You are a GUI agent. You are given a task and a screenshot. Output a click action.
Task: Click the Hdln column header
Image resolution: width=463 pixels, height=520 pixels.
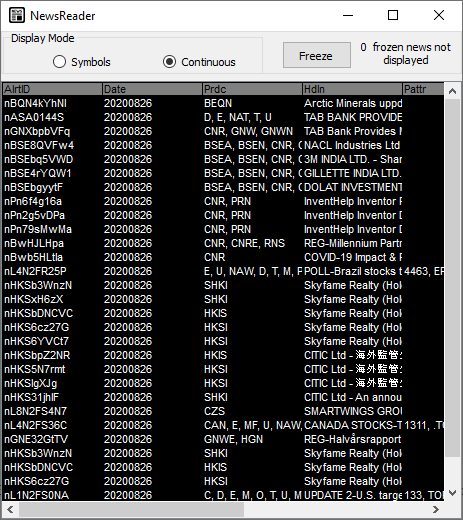(x=352, y=89)
